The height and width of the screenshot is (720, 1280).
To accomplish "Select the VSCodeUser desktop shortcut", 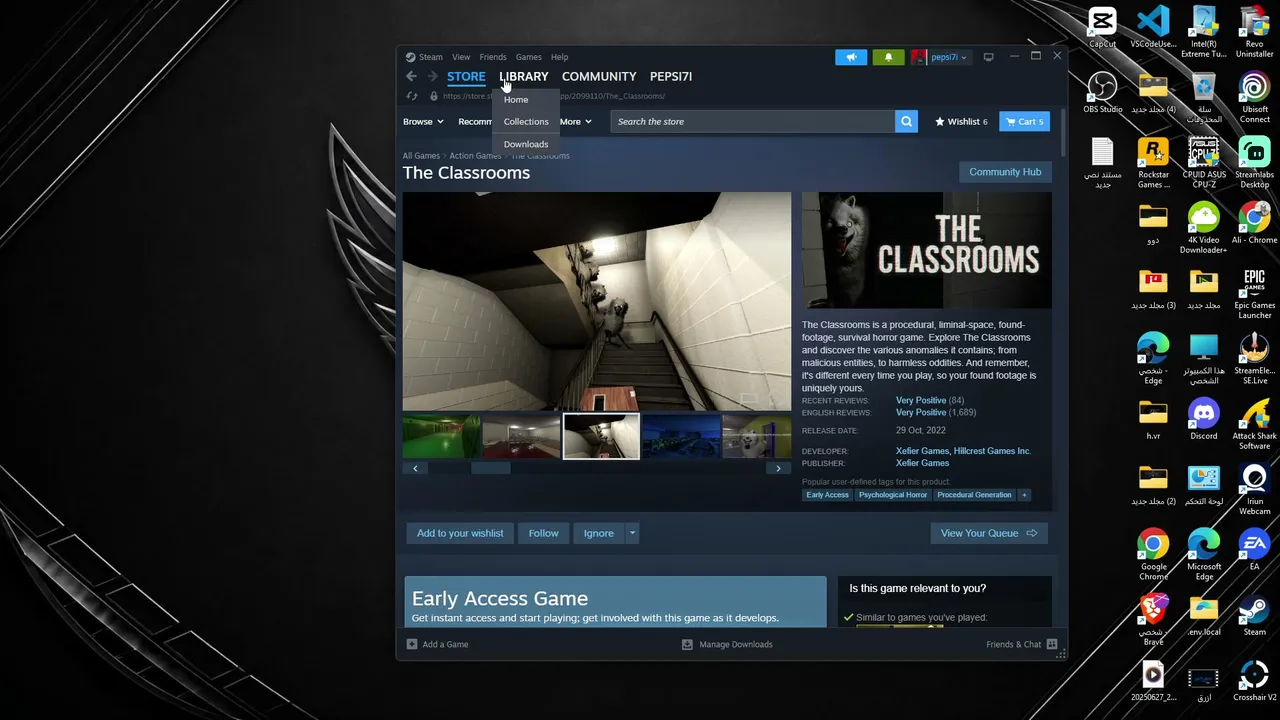I will (x=1153, y=27).
